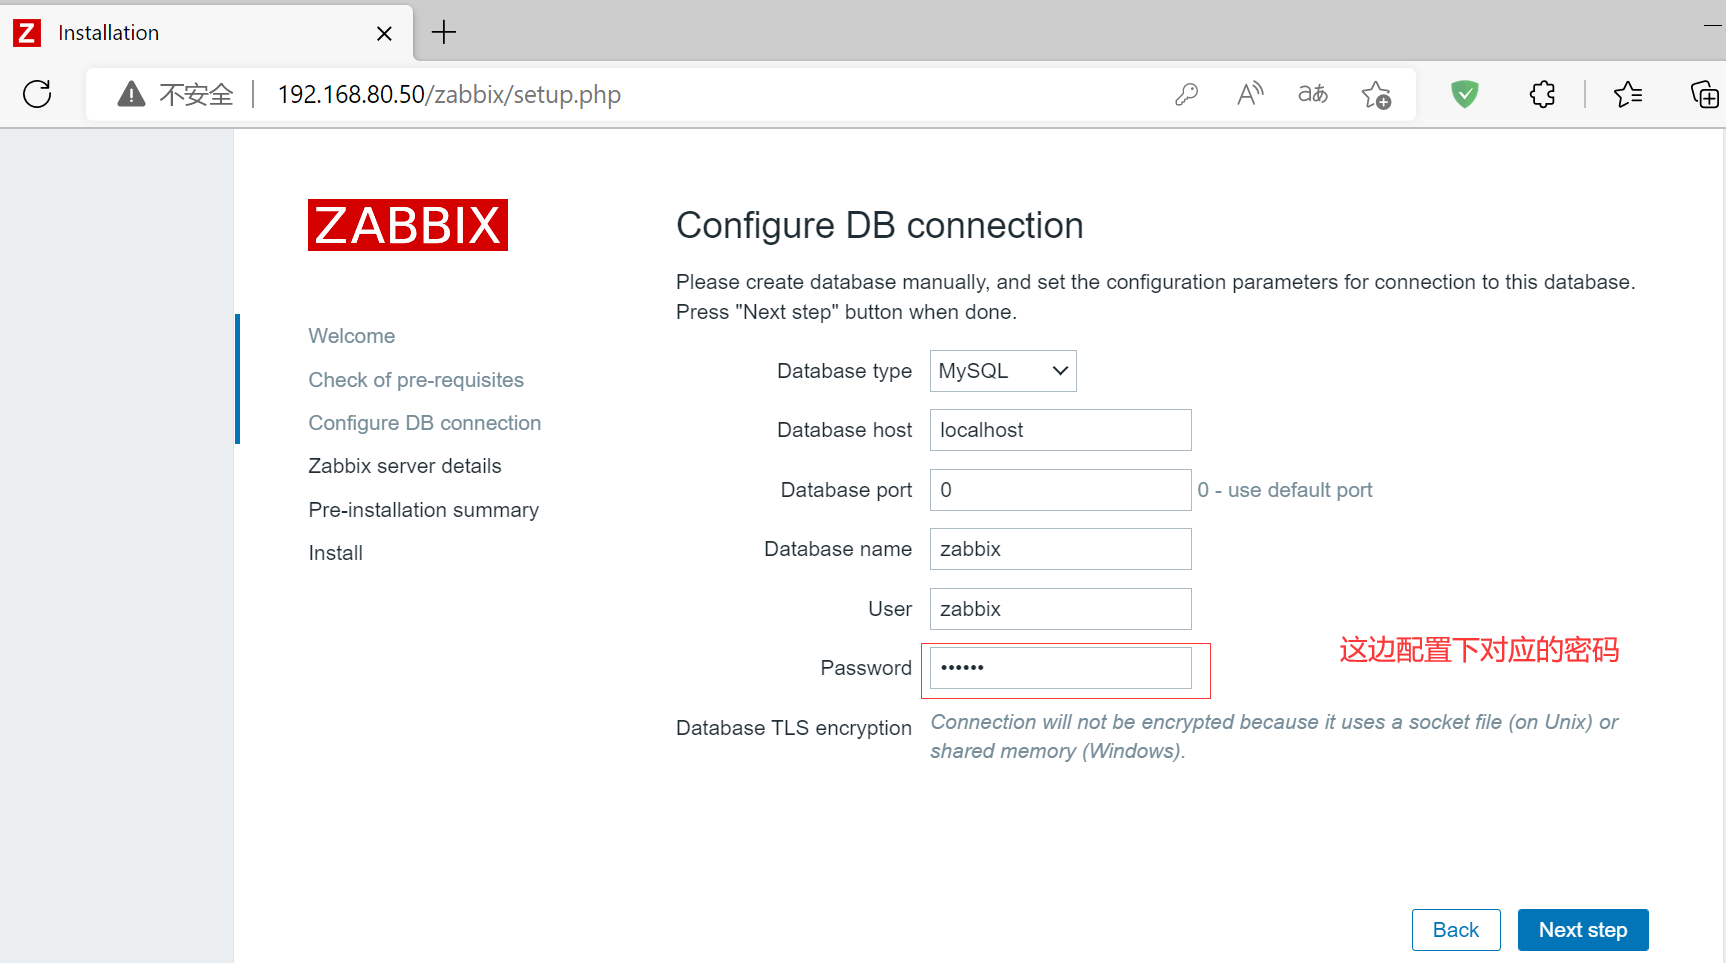Open the Favorites list icon
The height and width of the screenshot is (963, 1726).
point(1628,94)
